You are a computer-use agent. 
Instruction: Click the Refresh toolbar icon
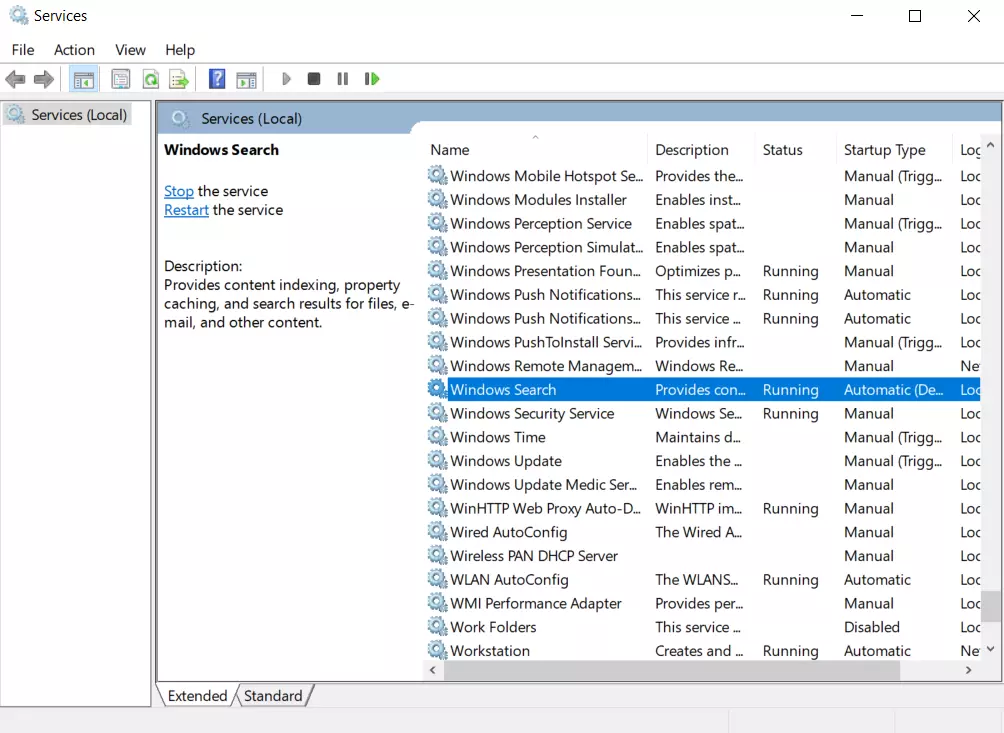pos(150,79)
